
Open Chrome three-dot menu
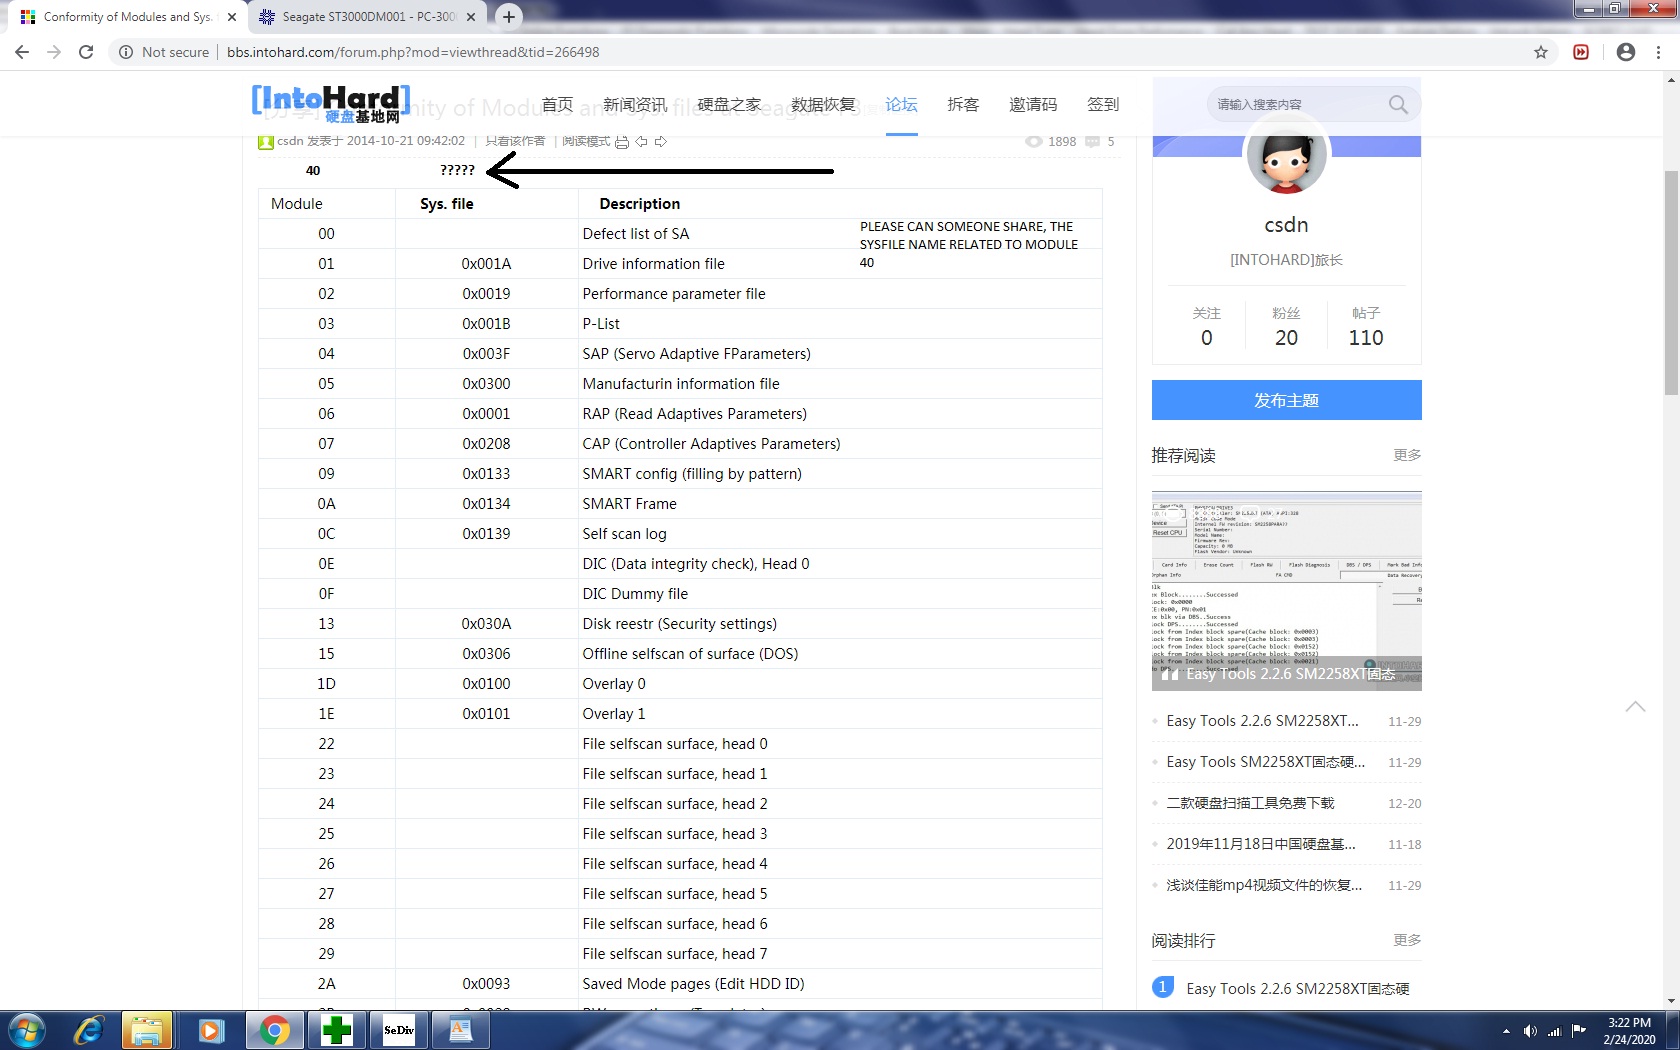tap(1659, 52)
